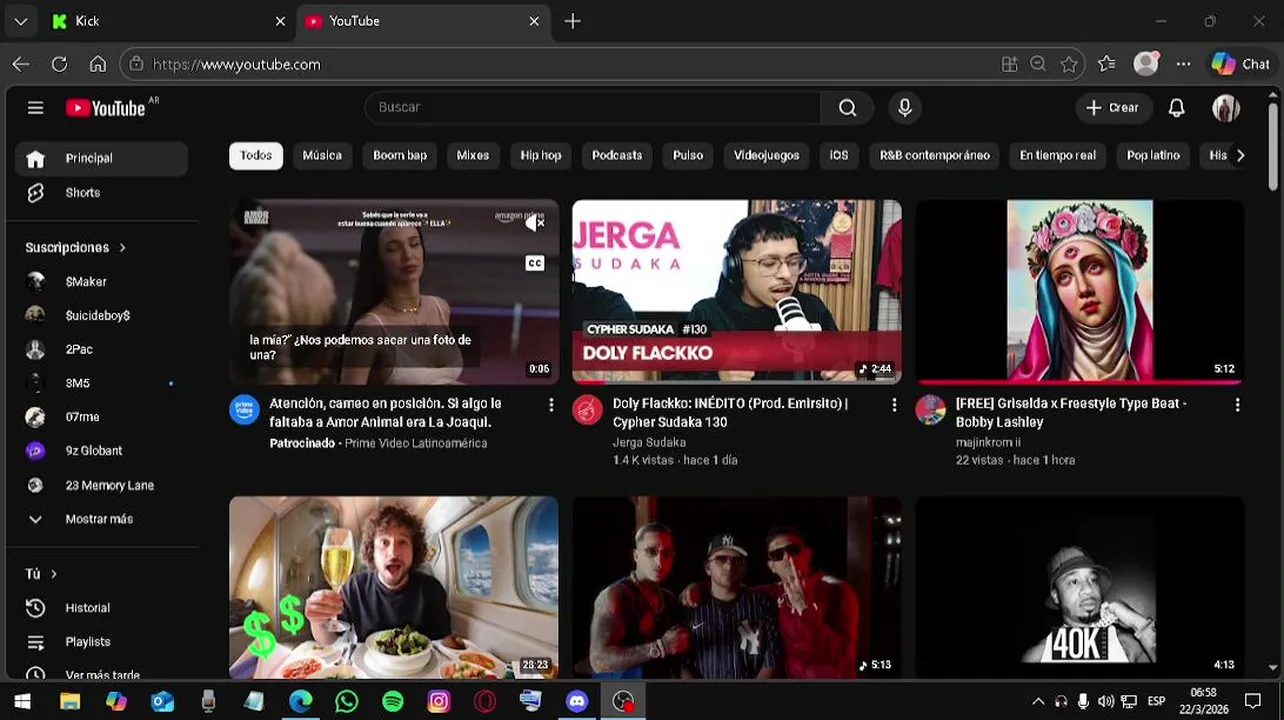
Task: Open the $uicideboy$ channel subscription
Action: (x=101, y=315)
